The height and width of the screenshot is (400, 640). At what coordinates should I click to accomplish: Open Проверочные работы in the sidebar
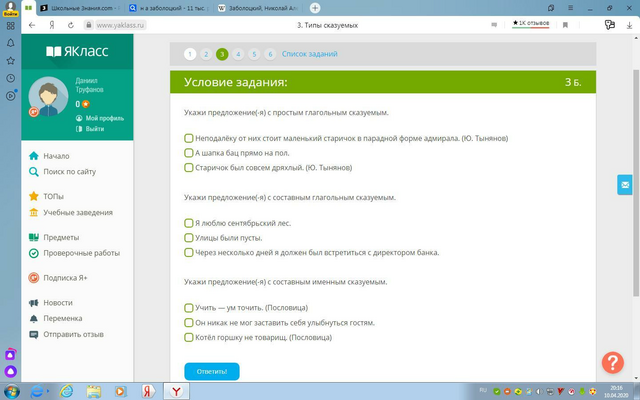[x=74, y=253]
